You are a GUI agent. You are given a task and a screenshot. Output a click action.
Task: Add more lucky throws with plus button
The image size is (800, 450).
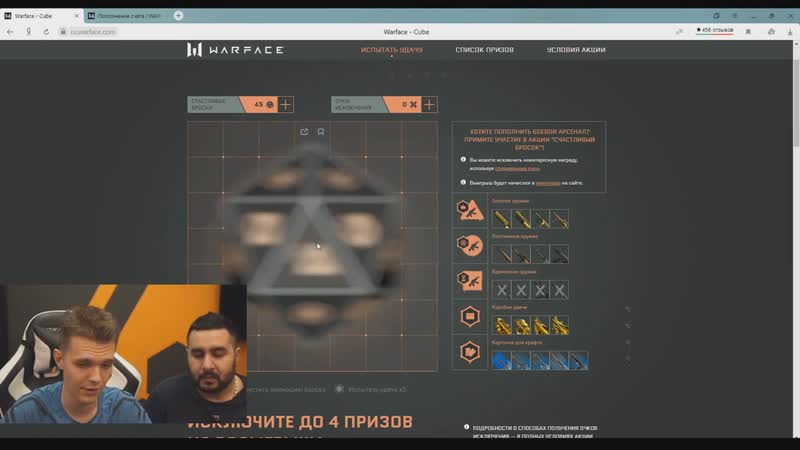click(x=286, y=105)
